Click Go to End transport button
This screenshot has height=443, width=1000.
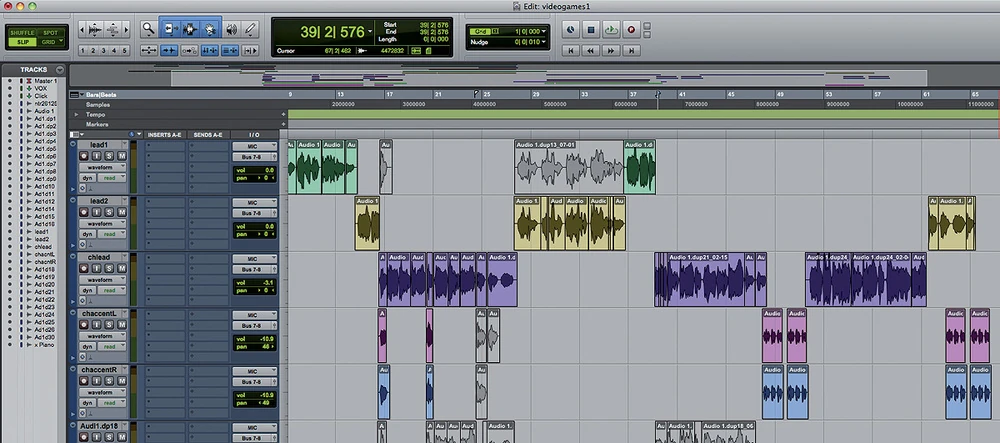point(631,50)
